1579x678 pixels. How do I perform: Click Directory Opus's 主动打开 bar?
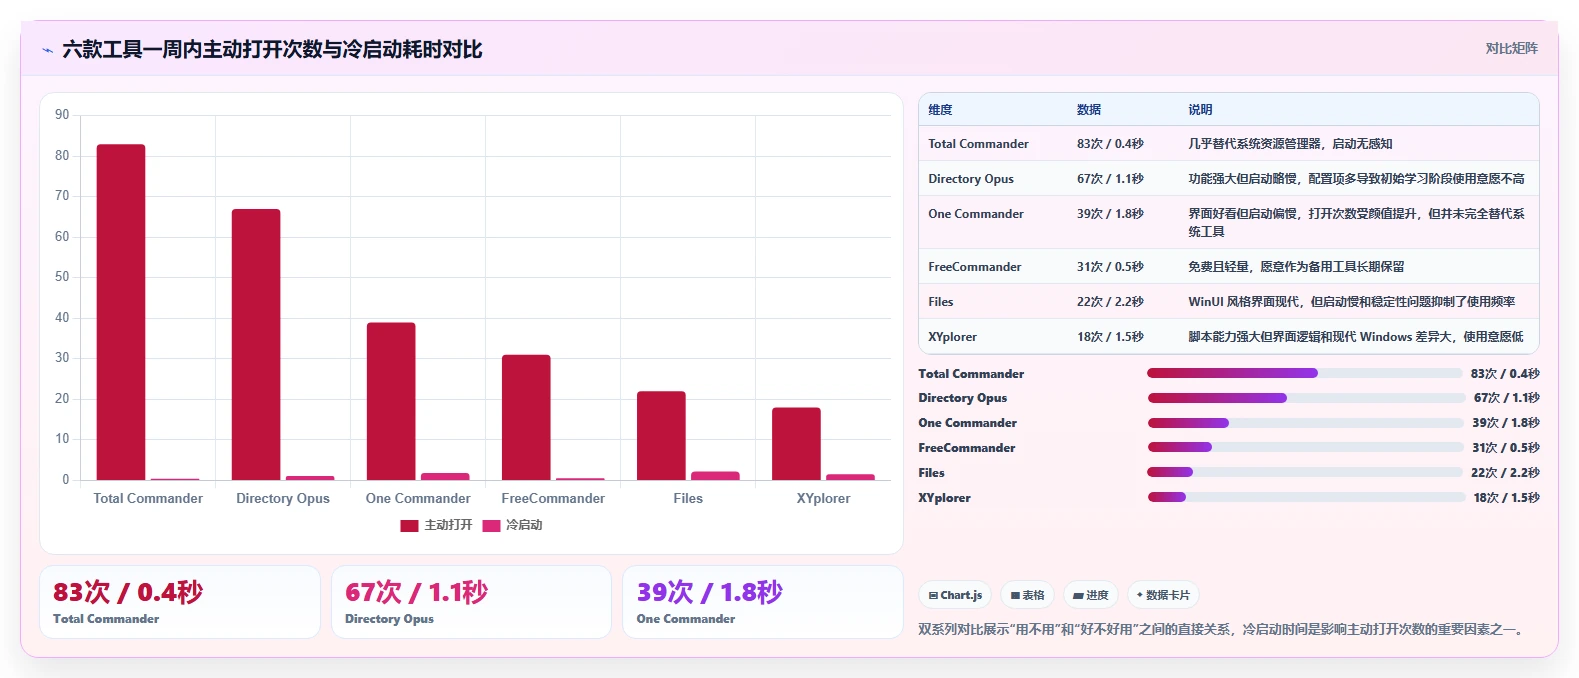pyautogui.click(x=256, y=345)
